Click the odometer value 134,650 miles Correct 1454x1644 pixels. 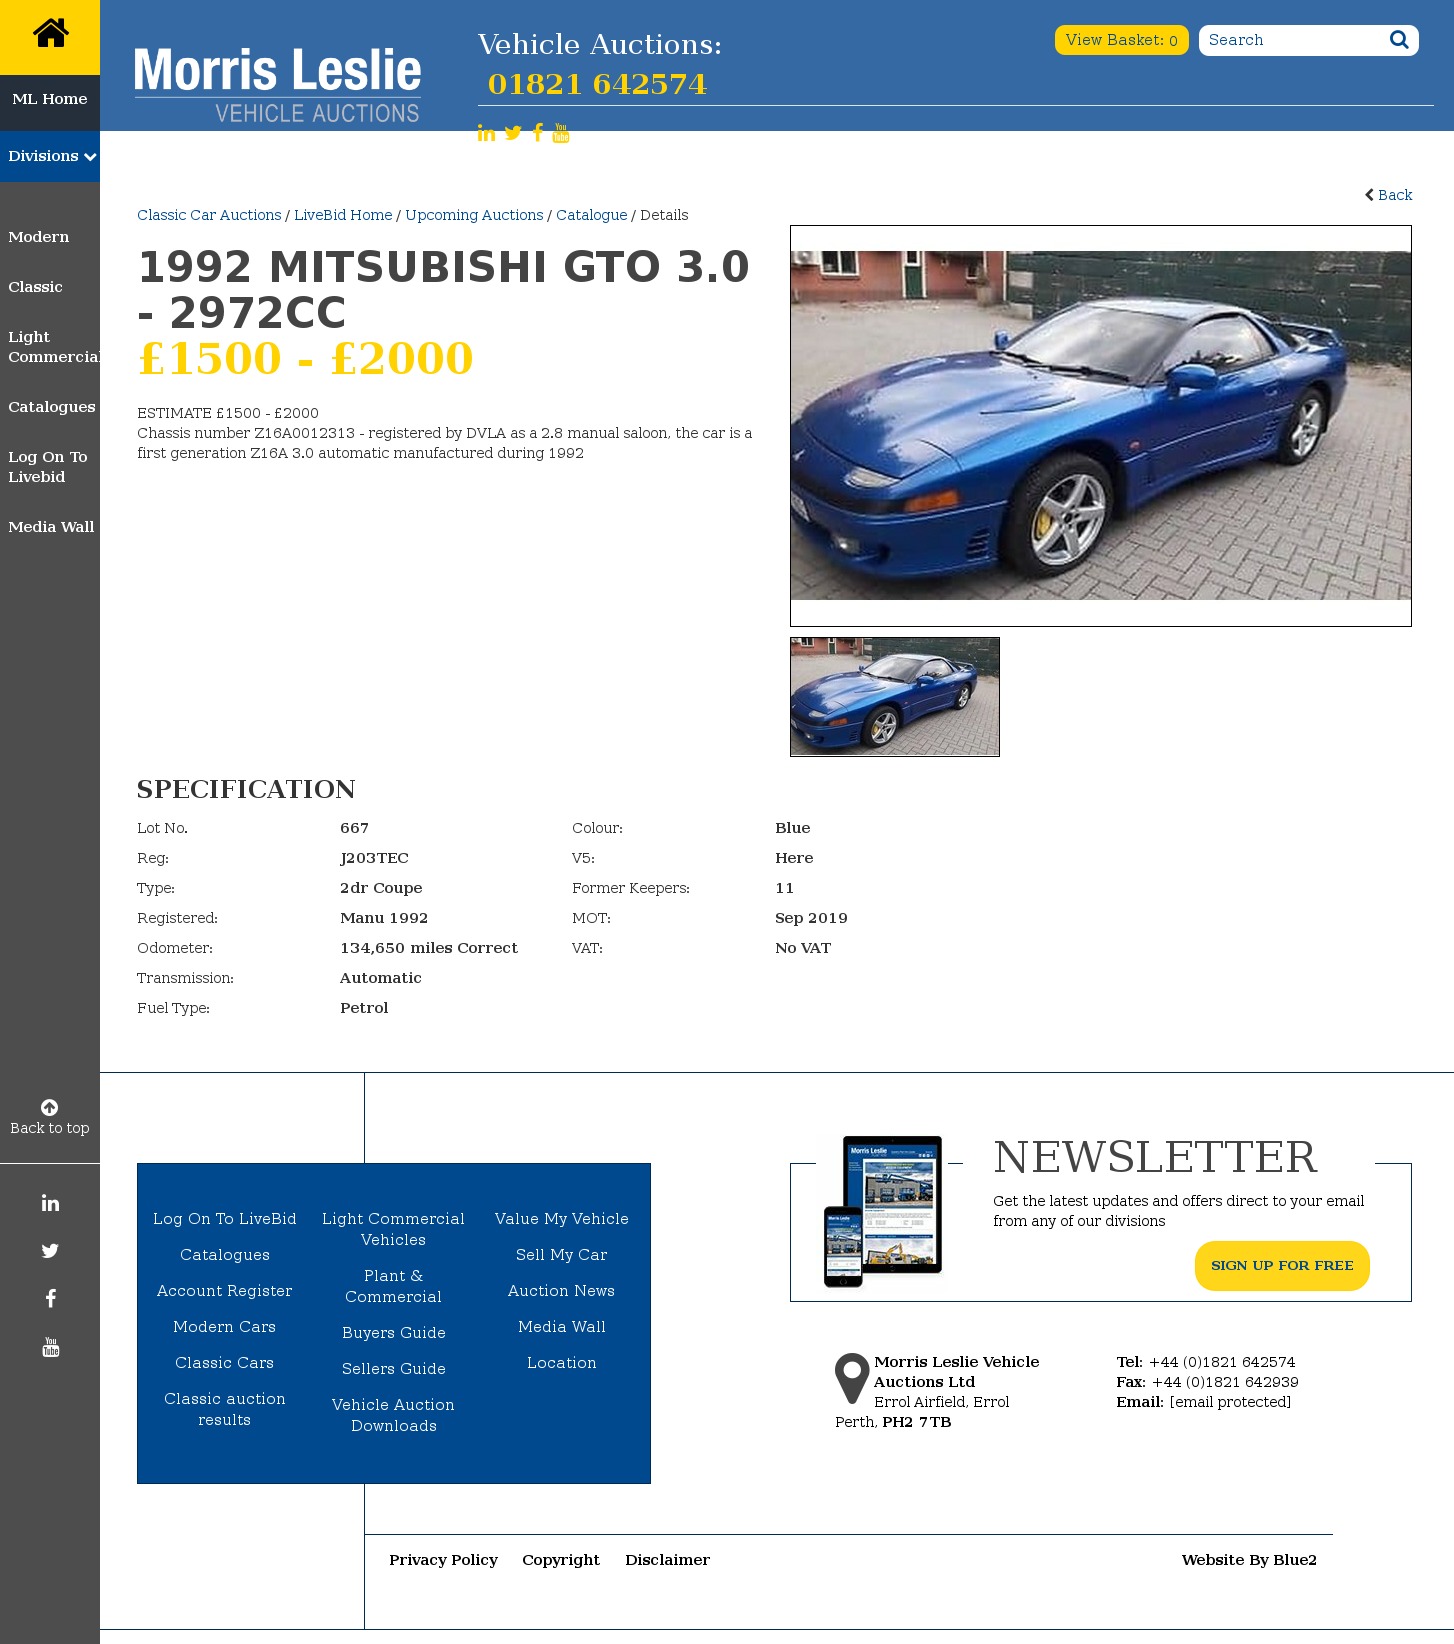pos(429,948)
